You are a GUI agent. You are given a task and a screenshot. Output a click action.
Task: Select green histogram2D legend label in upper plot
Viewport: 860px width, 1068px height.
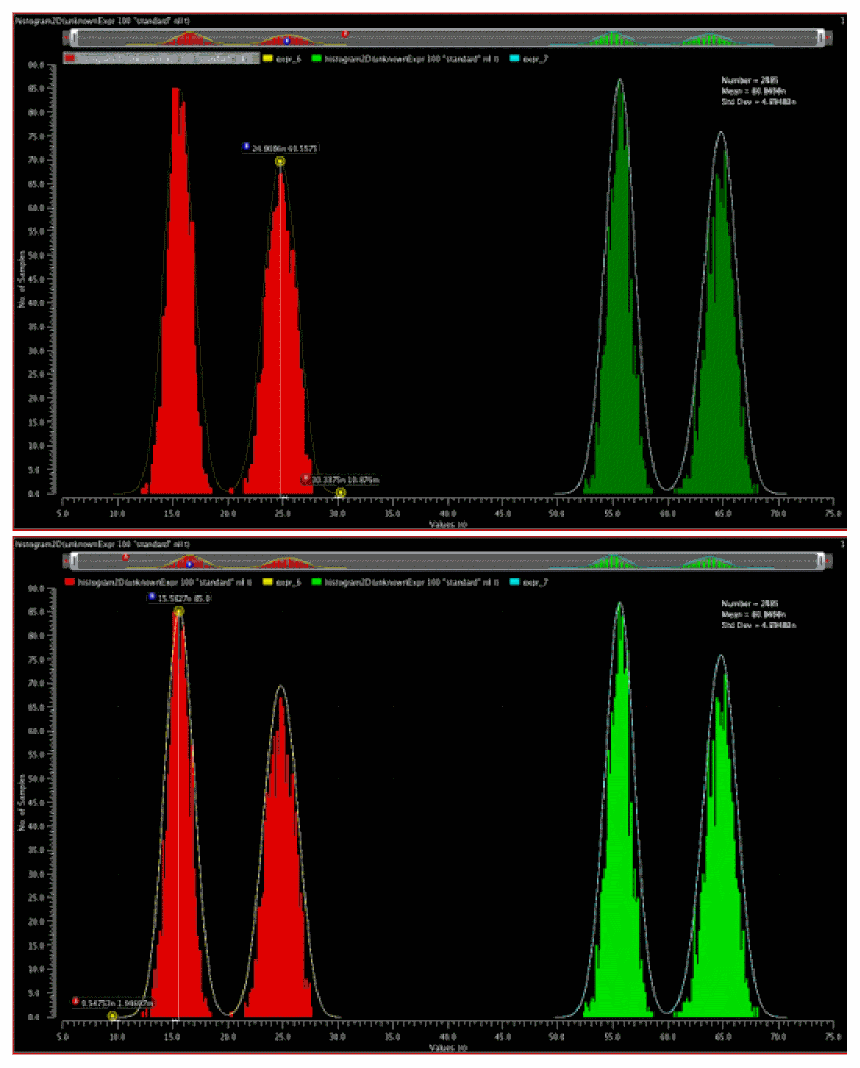pyautogui.click(x=411, y=59)
